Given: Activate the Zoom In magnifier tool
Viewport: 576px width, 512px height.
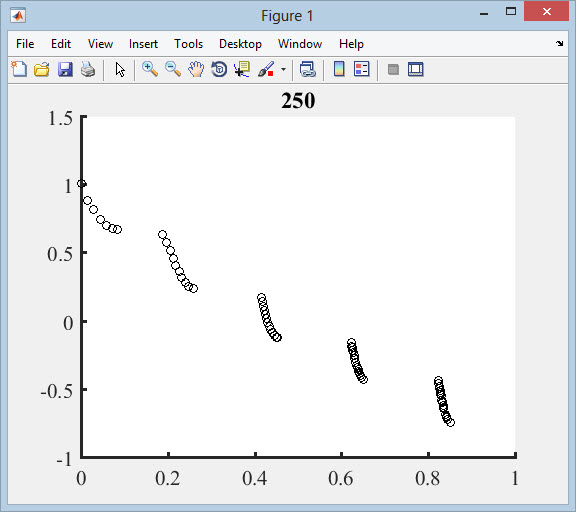Looking at the screenshot, I should coord(150,69).
